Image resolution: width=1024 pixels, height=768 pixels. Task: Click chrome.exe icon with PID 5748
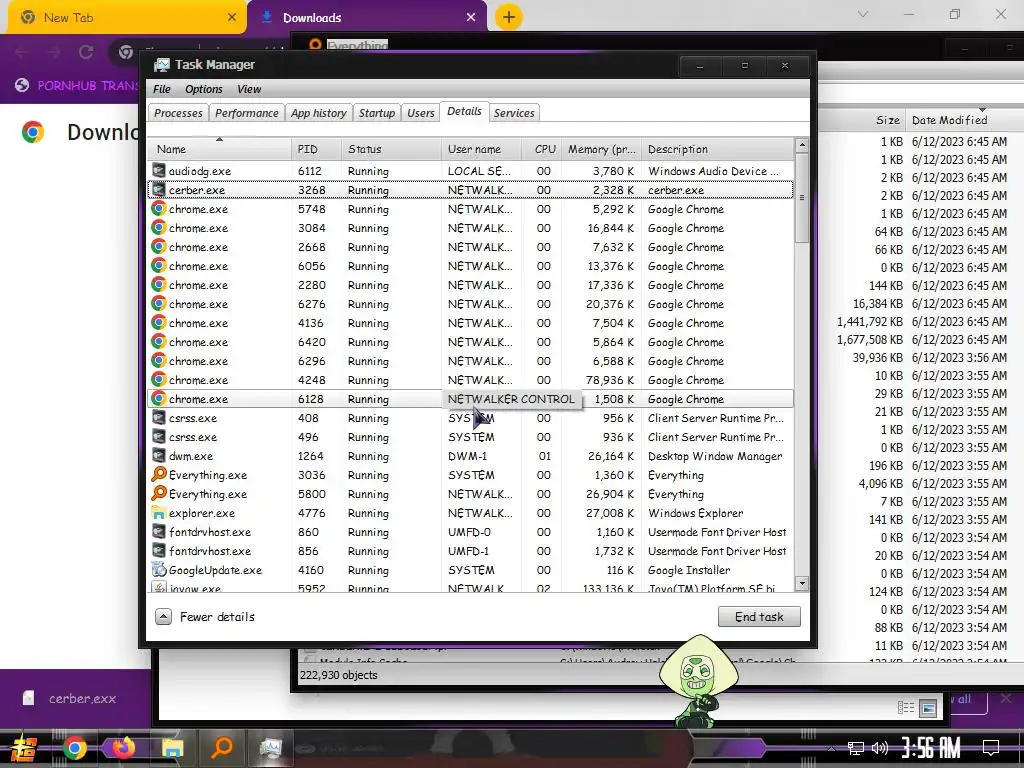158,209
